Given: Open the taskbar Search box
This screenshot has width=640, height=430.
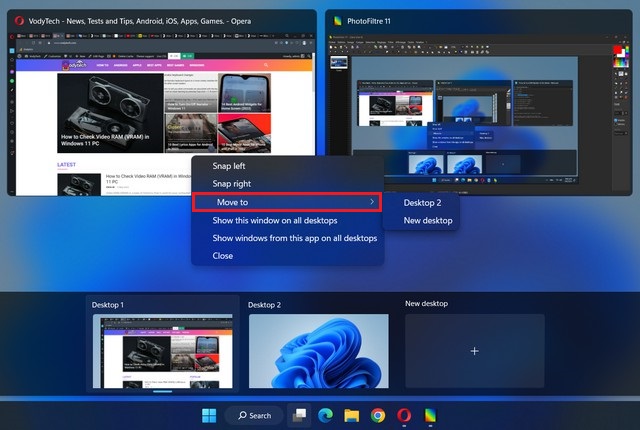Looking at the screenshot, I should pos(254,415).
